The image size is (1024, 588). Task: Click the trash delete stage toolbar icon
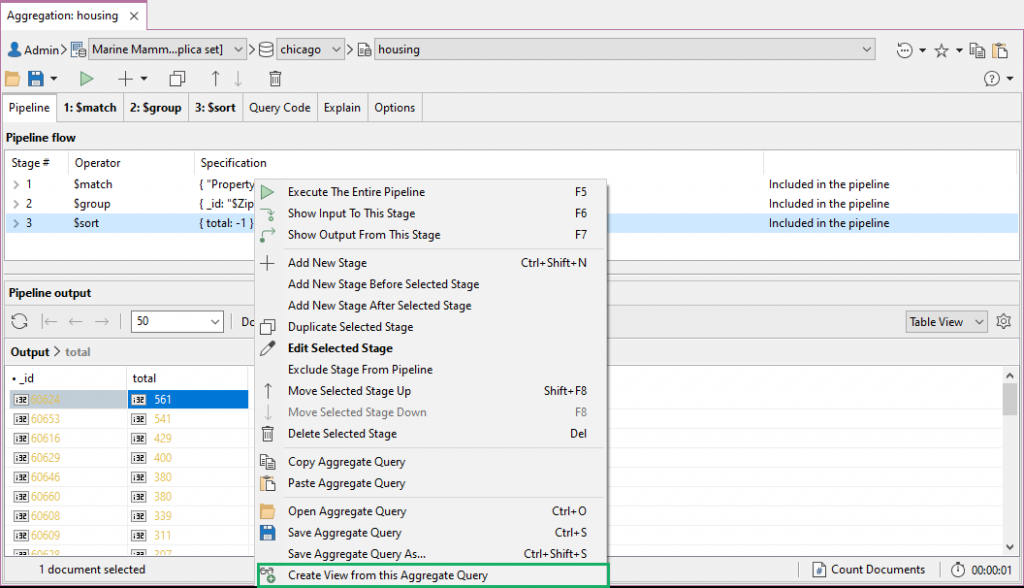coord(275,79)
